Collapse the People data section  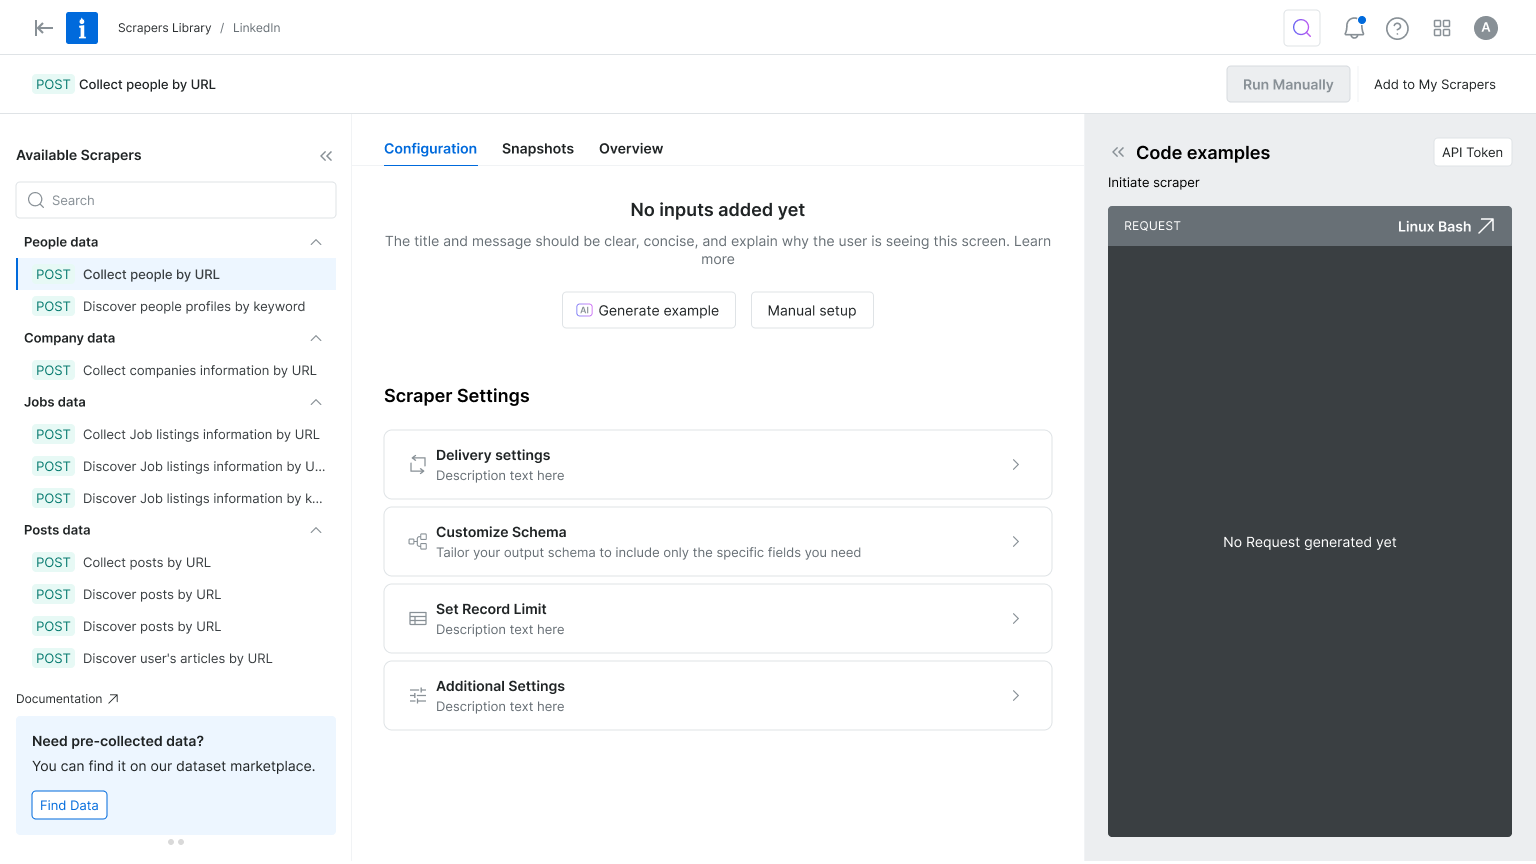tap(316, 242)
